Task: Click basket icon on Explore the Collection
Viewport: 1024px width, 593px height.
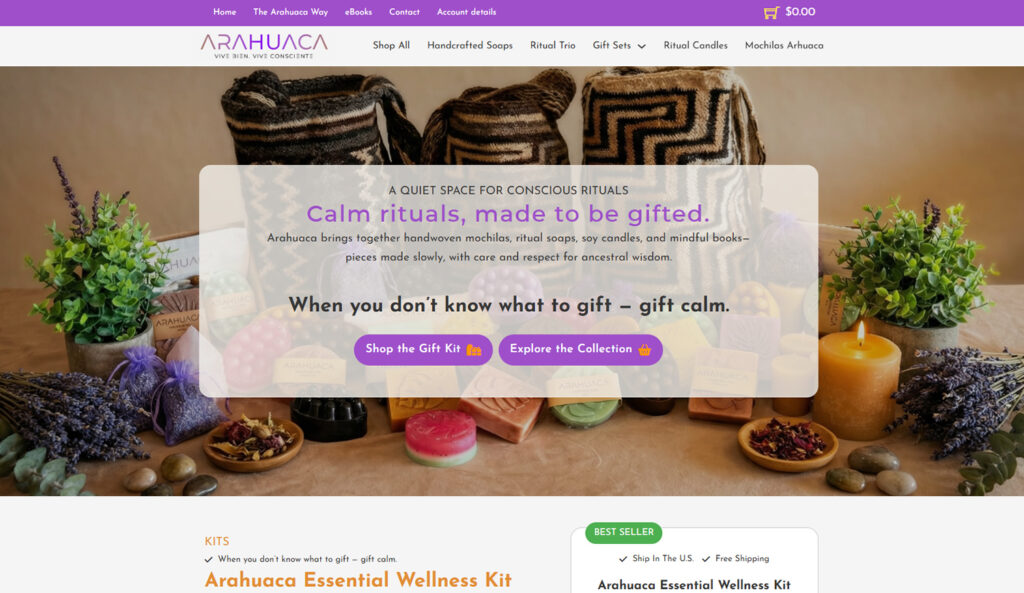Action: [645, 349]
